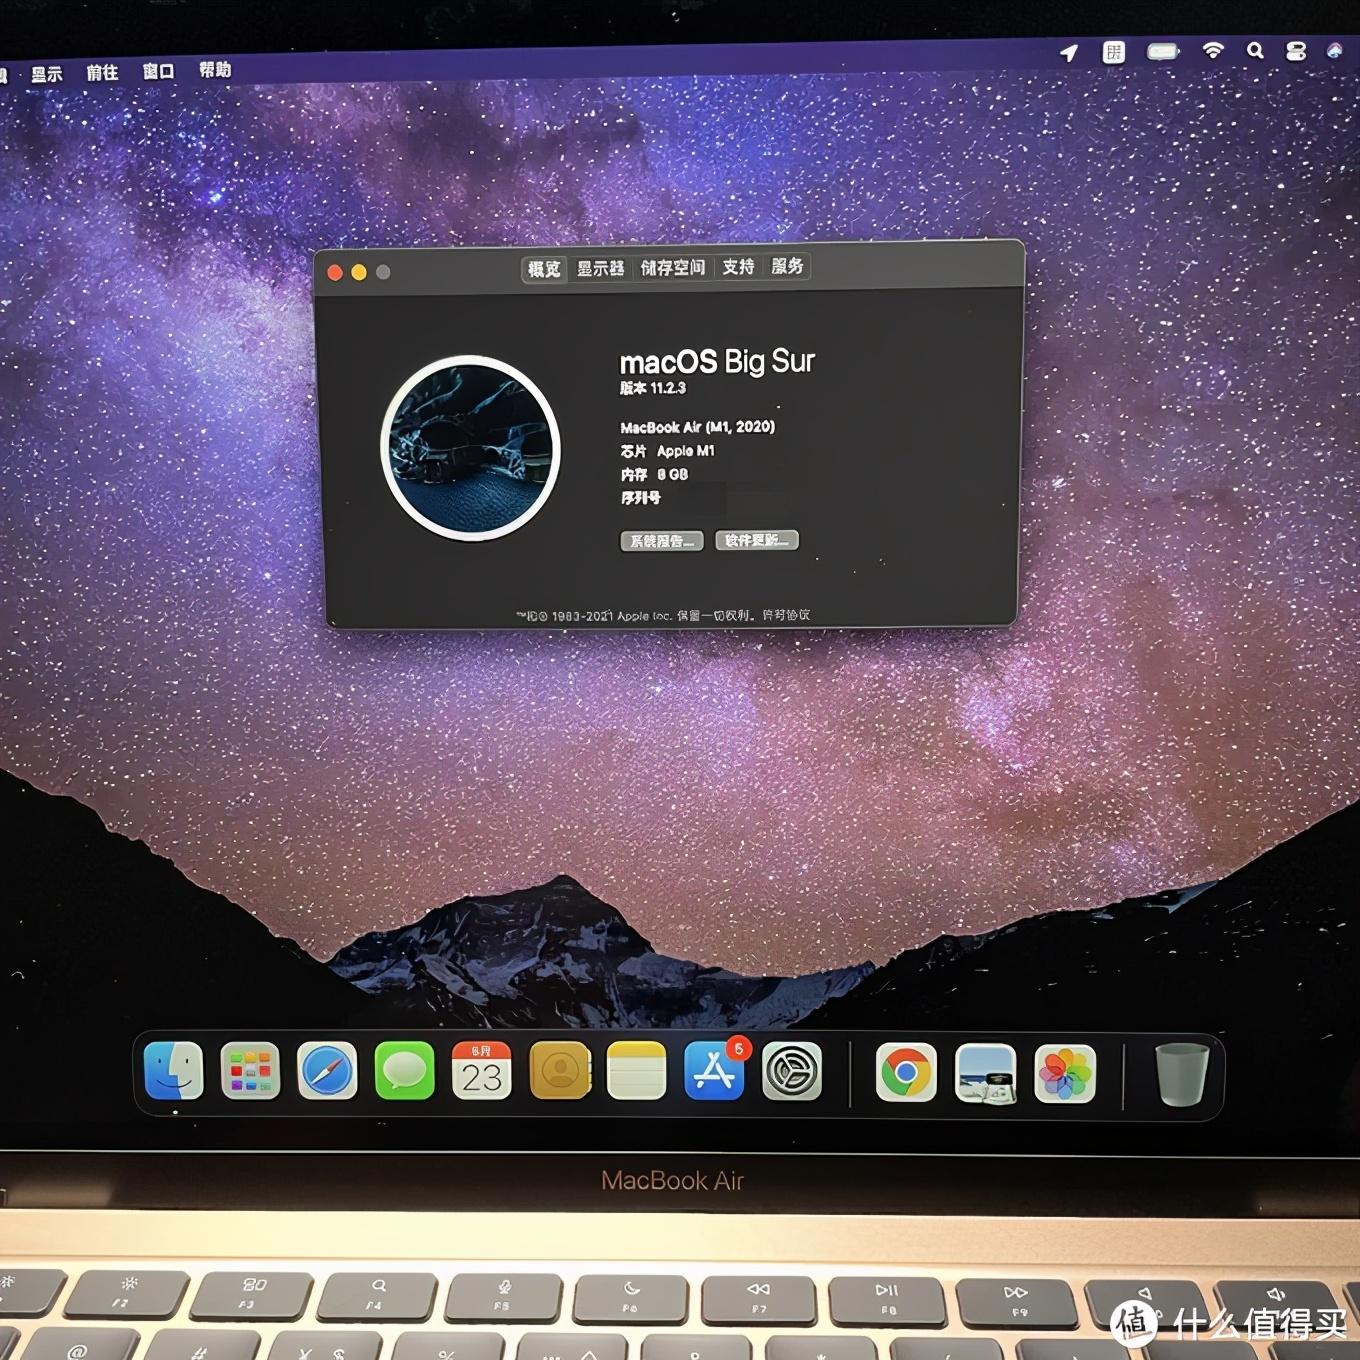
Task: Open Calendar showing date 23
Action: (481, 1071)
